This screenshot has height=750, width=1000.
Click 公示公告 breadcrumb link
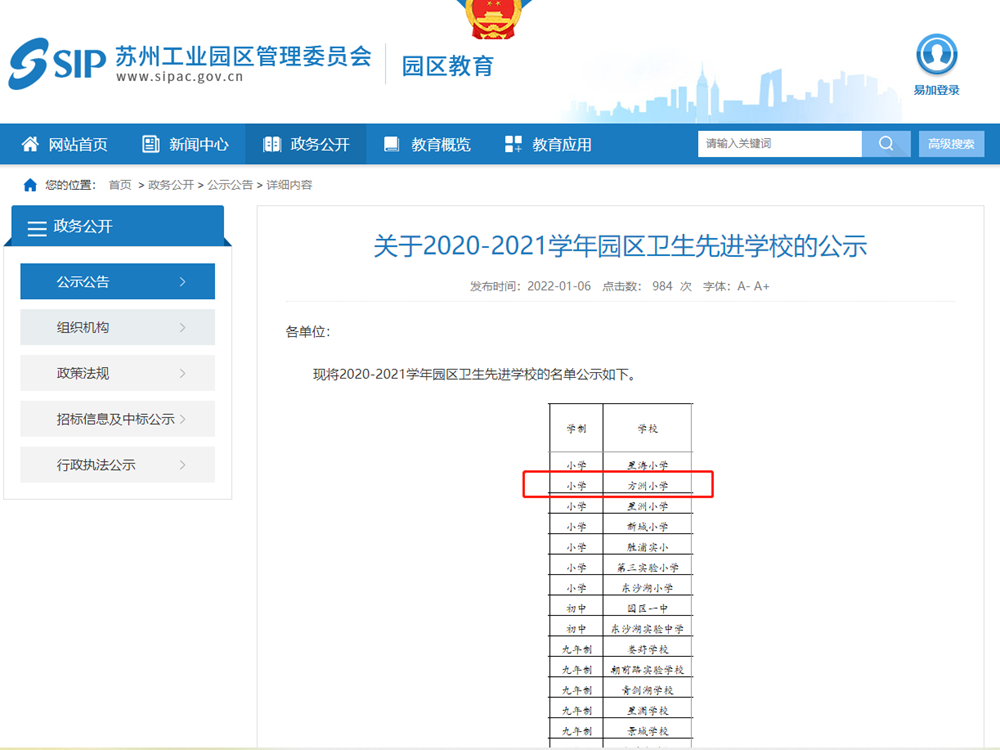(x=230, y=185)
